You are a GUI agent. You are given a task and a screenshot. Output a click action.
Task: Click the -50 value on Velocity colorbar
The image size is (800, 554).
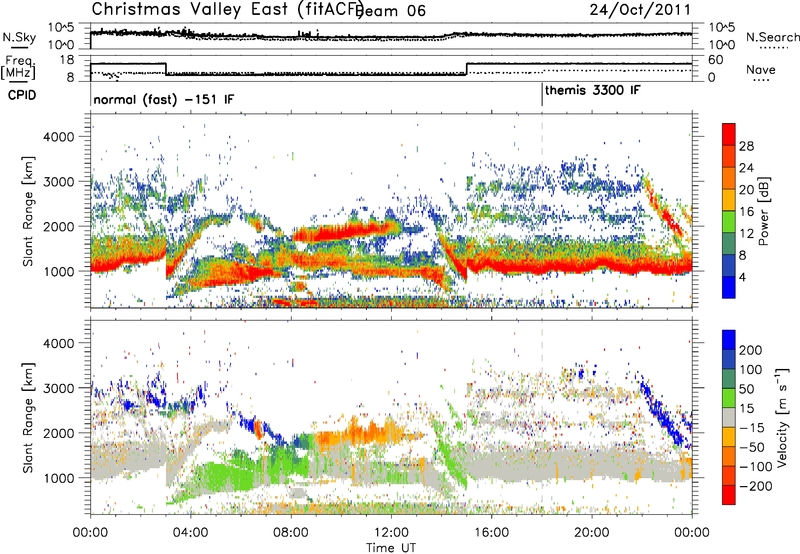(x=752, y=447)
